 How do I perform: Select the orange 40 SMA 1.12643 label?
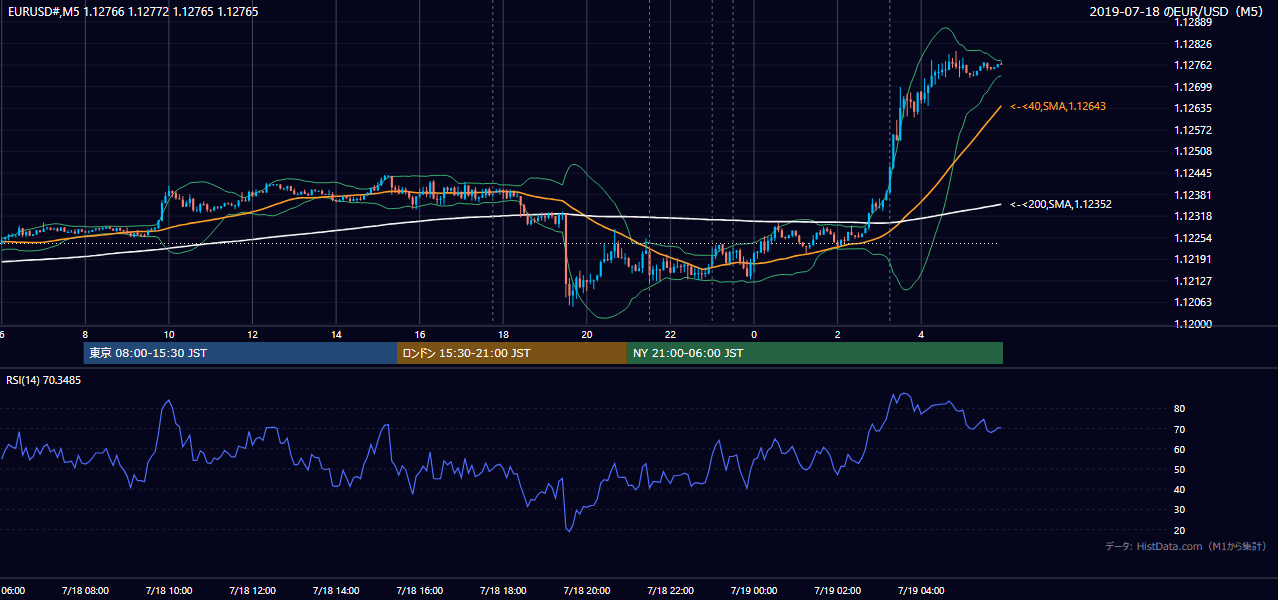[x=1058, y=106]
